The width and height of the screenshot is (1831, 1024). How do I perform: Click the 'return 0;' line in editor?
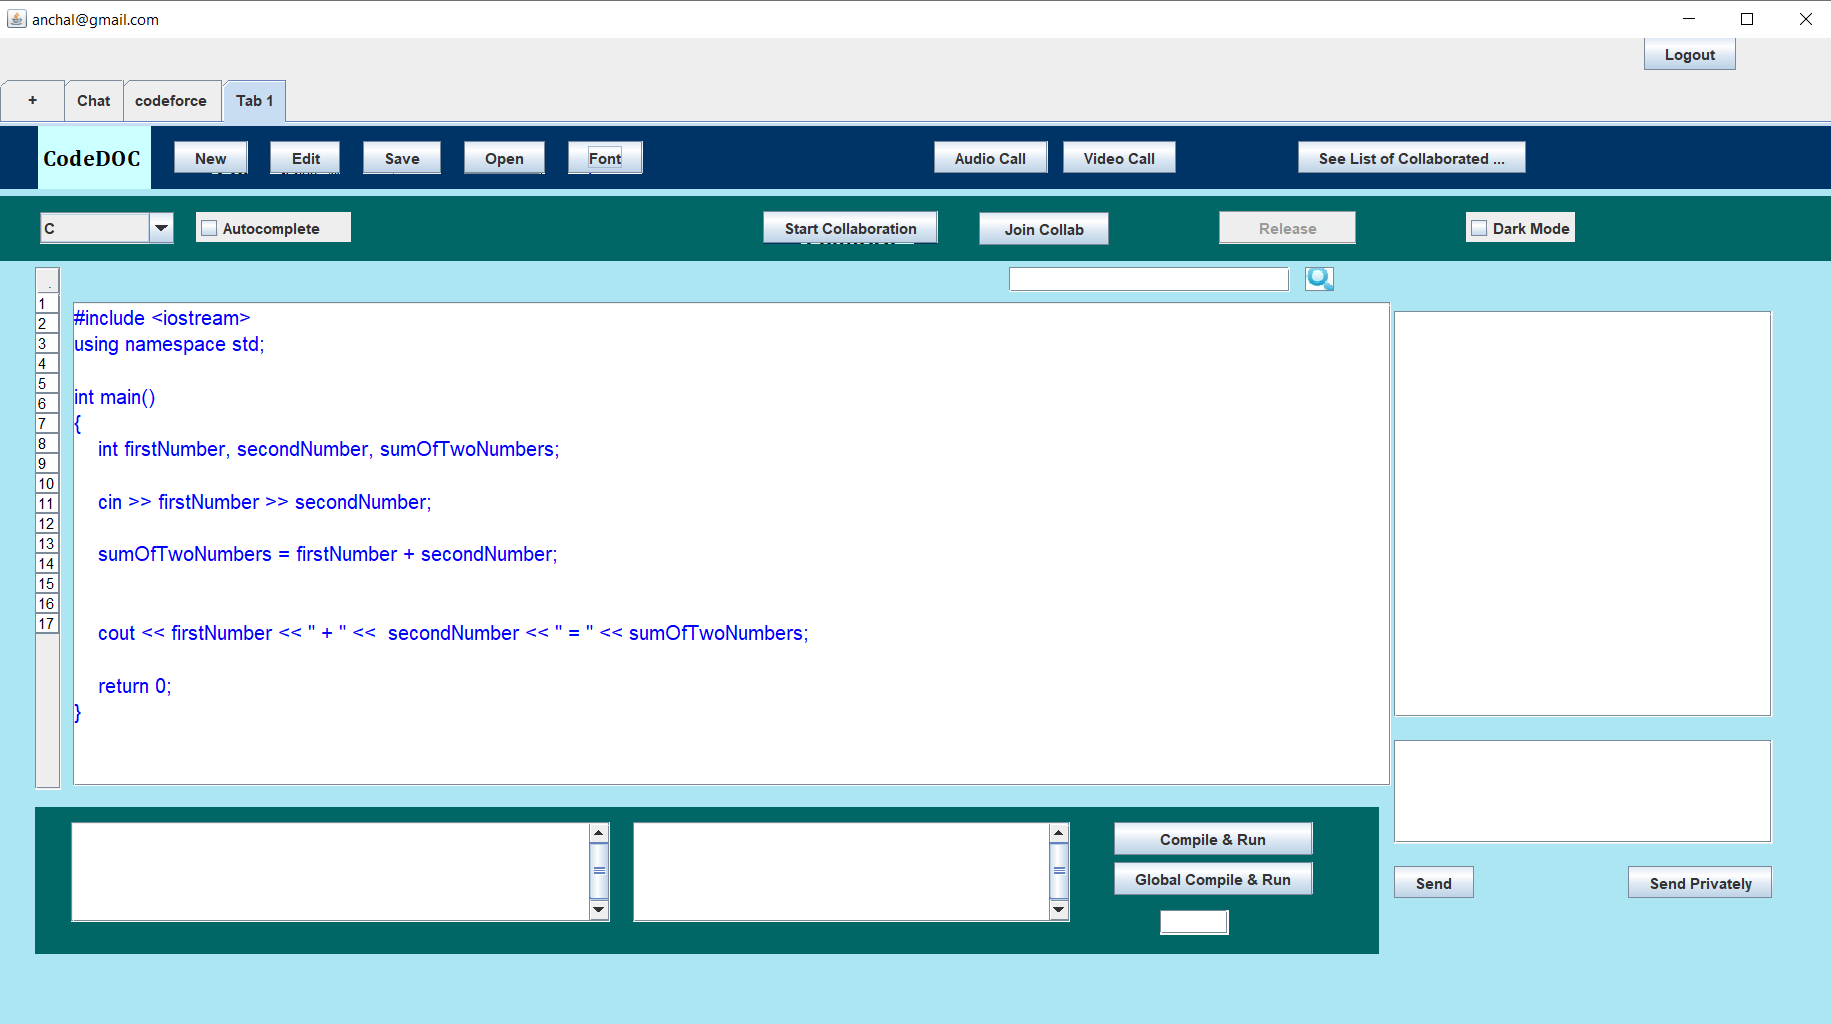point(135,686)
